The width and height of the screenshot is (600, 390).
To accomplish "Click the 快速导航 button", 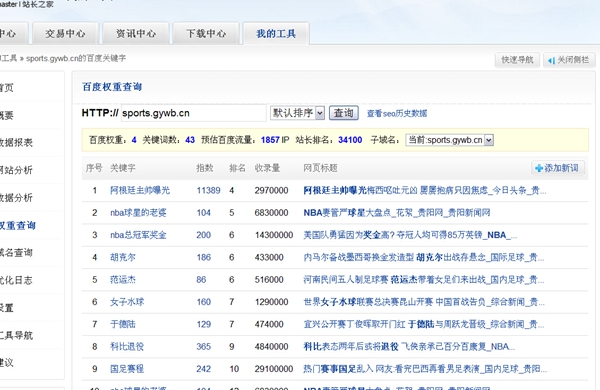I will pos(517,60).
